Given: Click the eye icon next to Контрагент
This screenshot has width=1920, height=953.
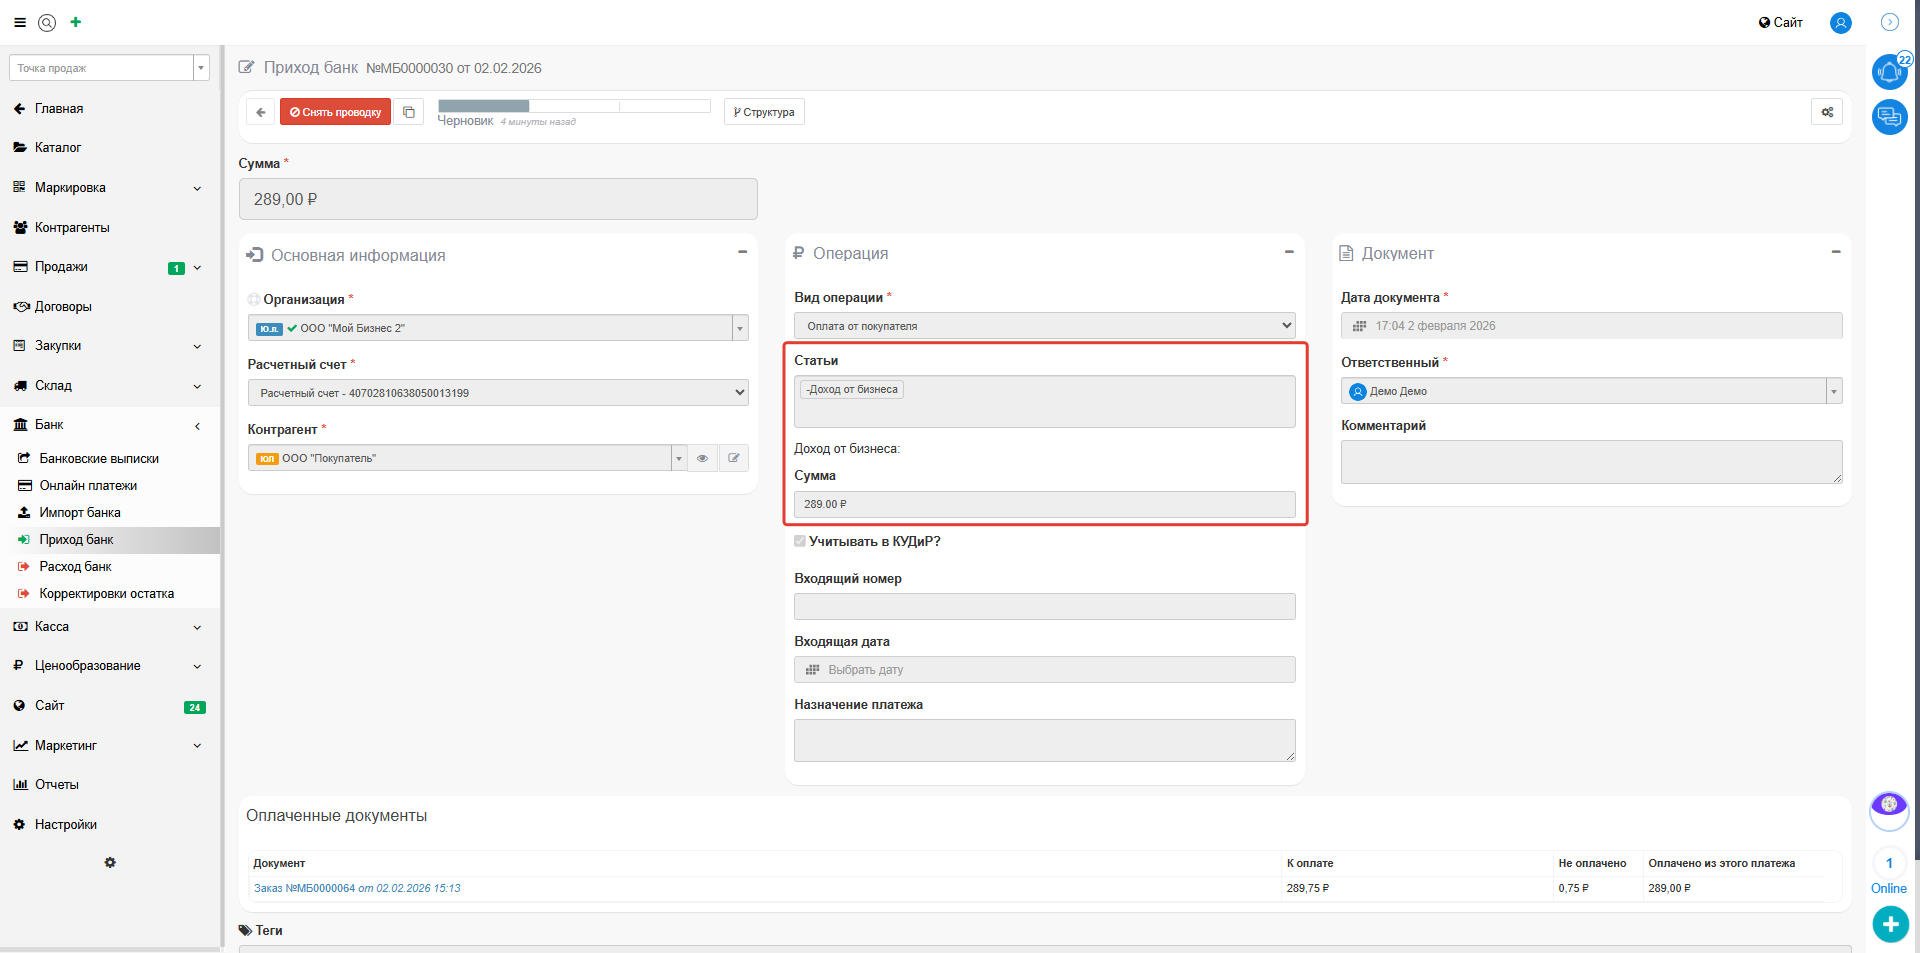Looking at the screenshot, I should (x=702, y=458).
